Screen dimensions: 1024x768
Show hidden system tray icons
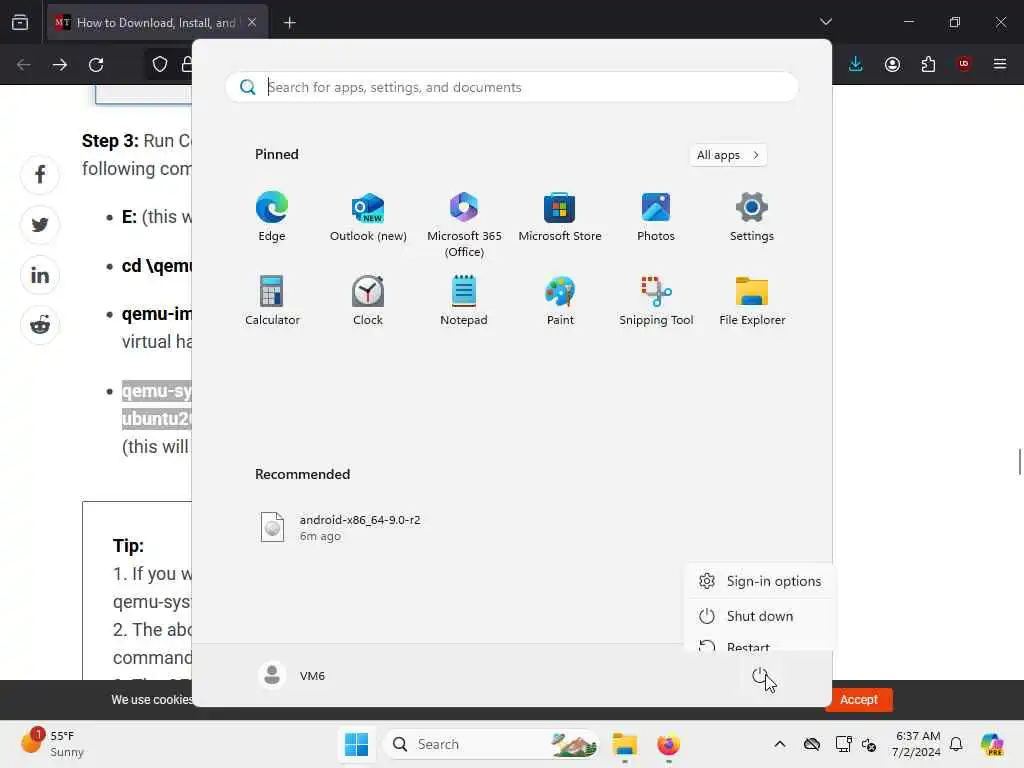780,744
